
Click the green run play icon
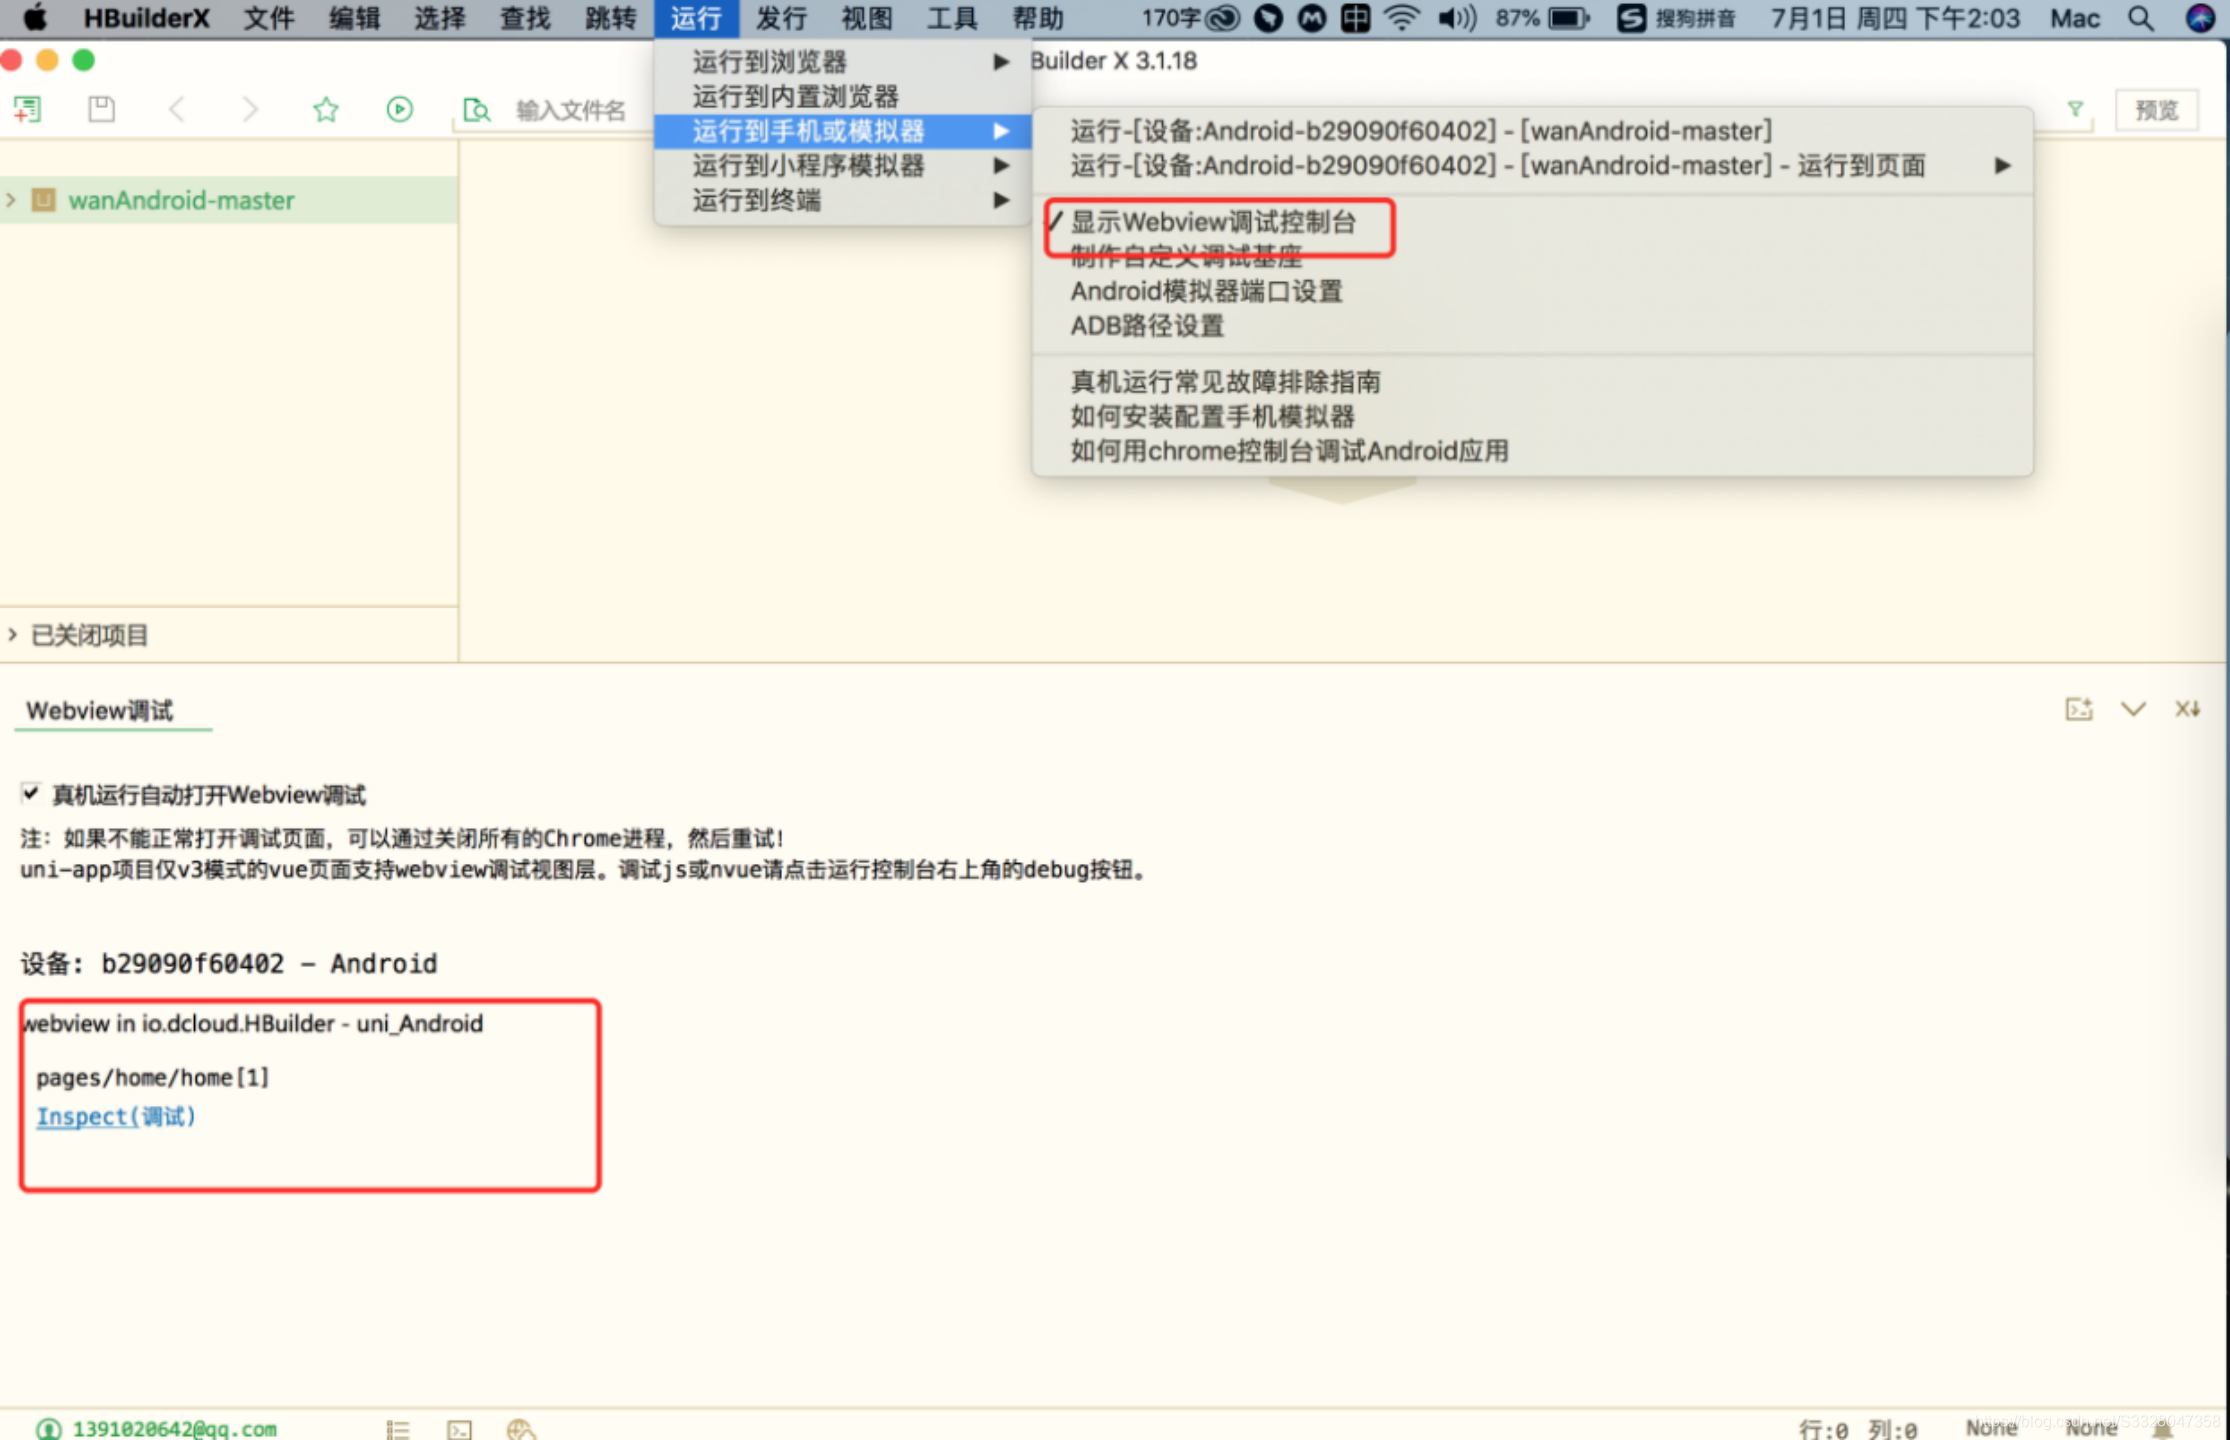(399, 109)
